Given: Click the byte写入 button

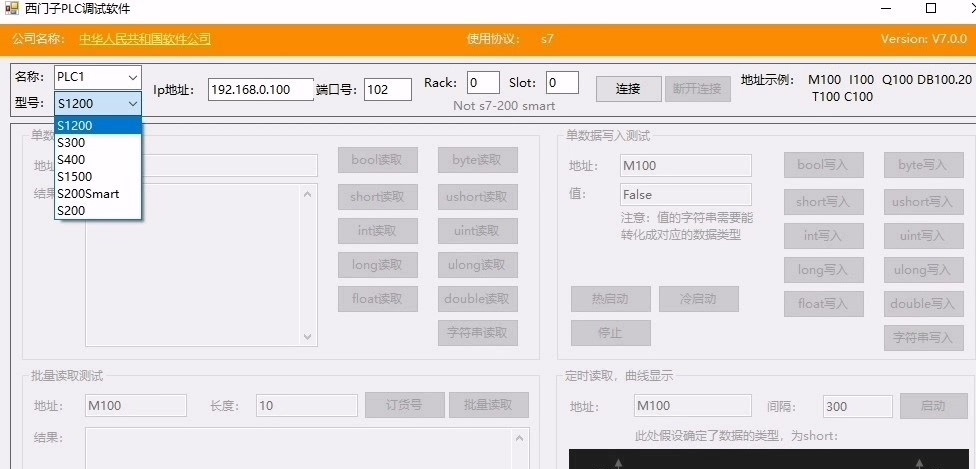Looking at the screenshot, I should click(923, 165).
